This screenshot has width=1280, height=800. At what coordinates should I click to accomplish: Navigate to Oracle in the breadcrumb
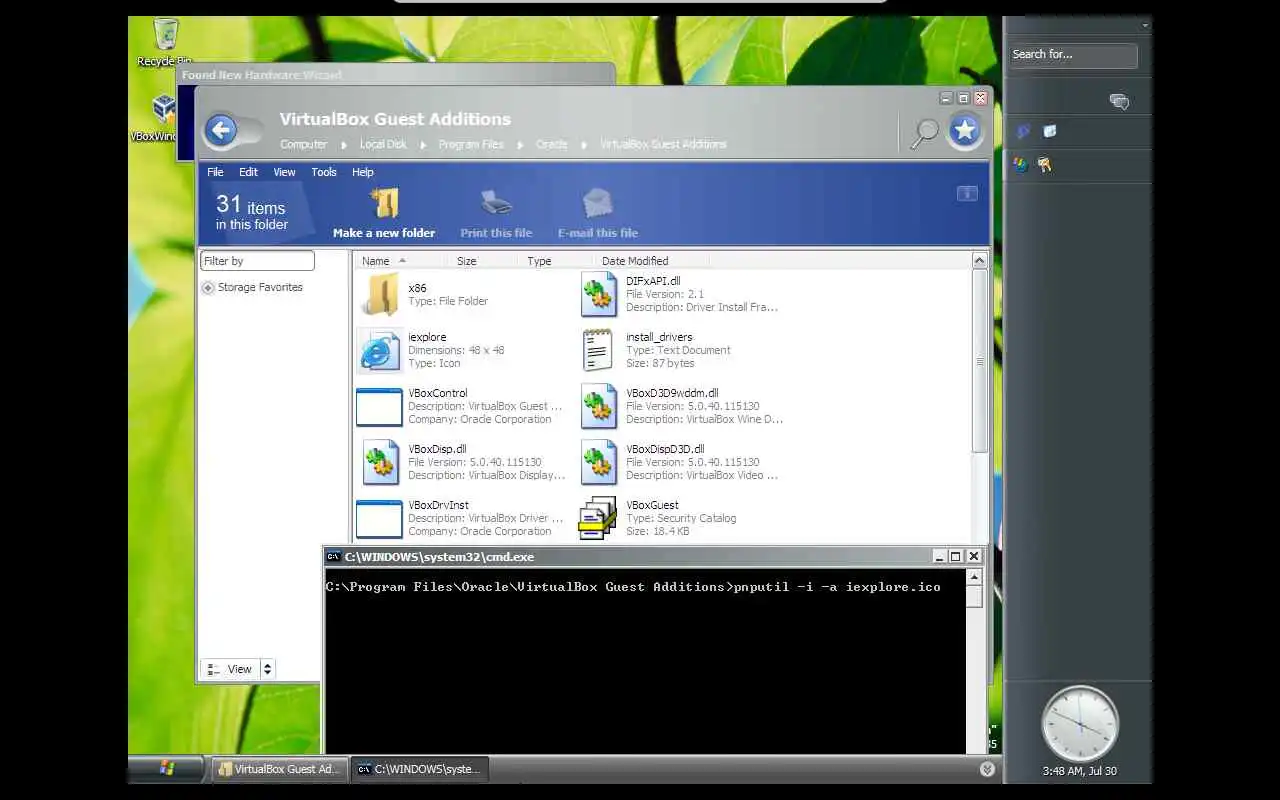(551, 144)
